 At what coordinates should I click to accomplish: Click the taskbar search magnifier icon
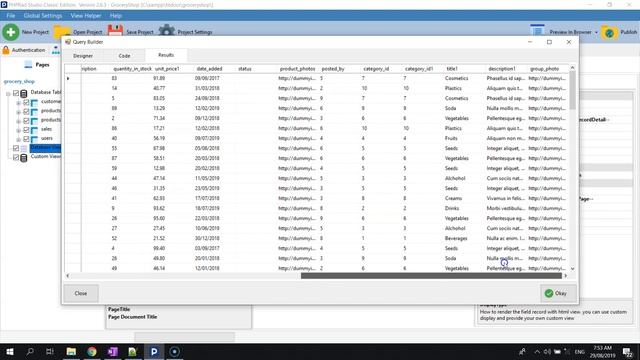[x=30, y=351]
